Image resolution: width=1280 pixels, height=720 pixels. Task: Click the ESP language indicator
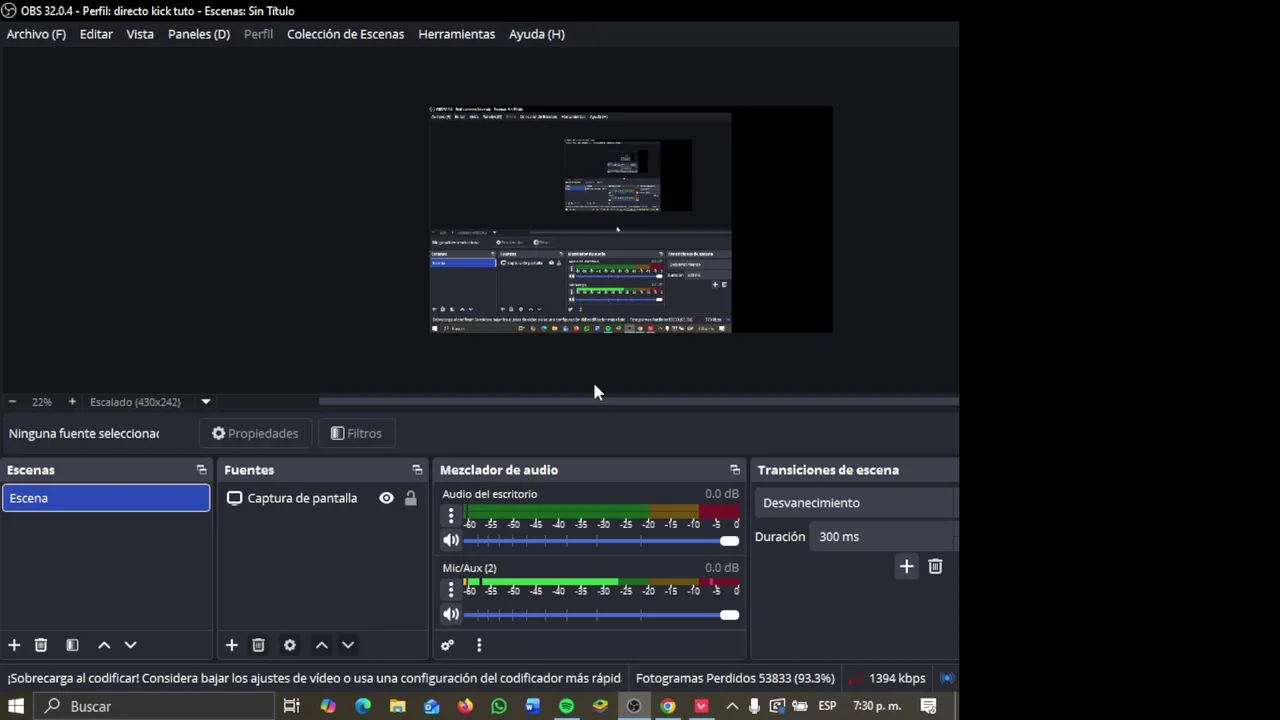(x=827, y=706)
